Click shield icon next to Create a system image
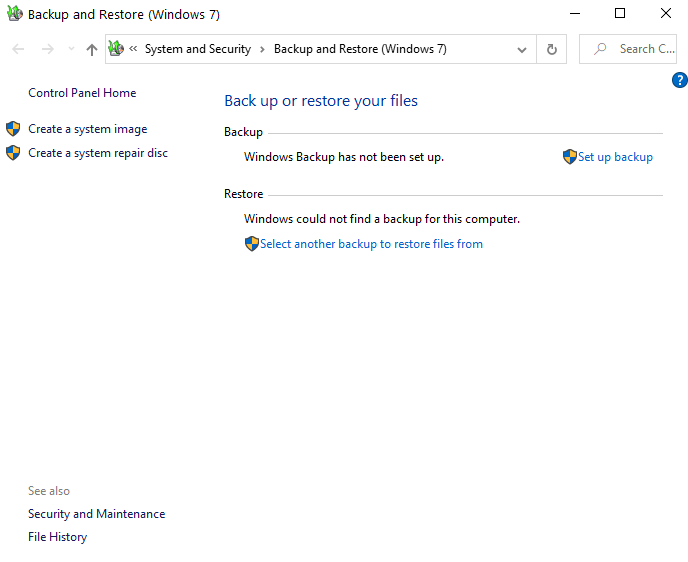Viewport: 688px width, 562px height. coord(13,129)
